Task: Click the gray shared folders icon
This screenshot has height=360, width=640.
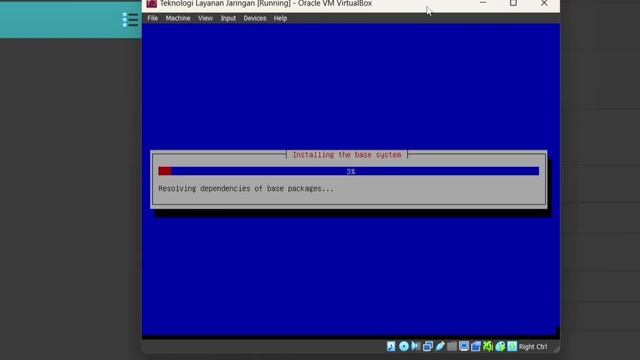Action: [452, 347]
